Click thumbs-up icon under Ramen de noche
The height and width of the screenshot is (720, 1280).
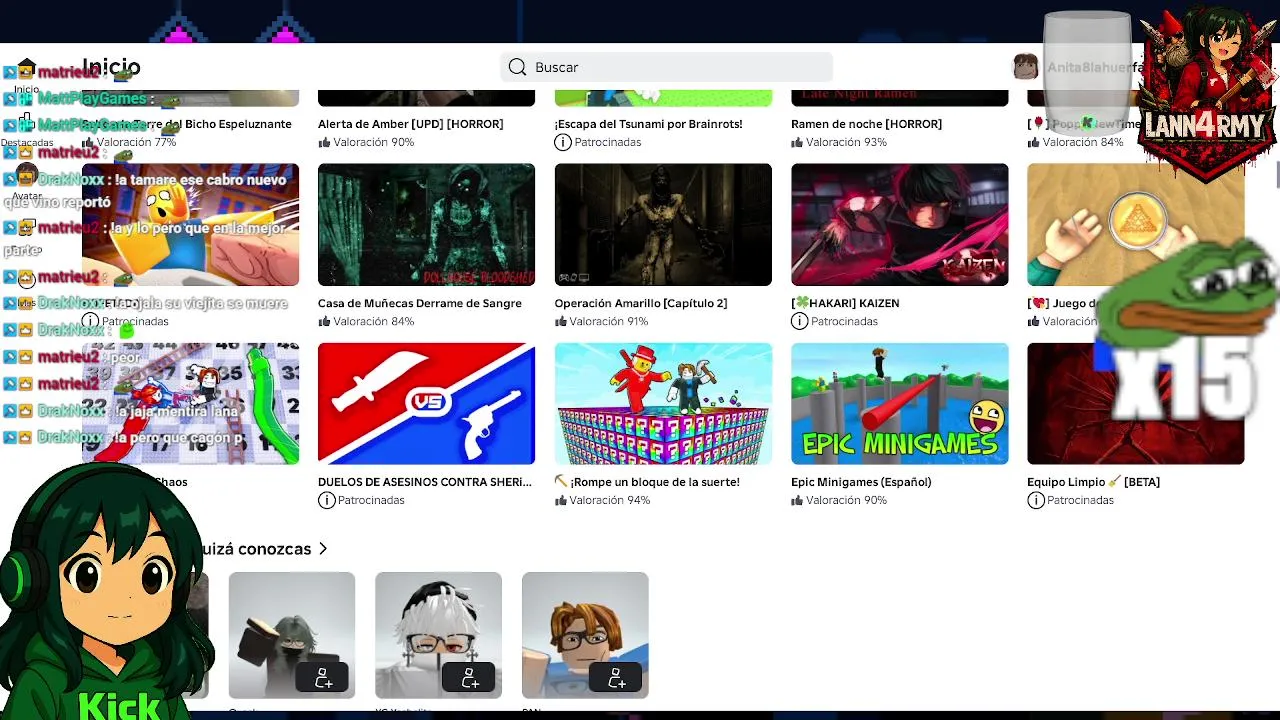click(x=797, y=142)
